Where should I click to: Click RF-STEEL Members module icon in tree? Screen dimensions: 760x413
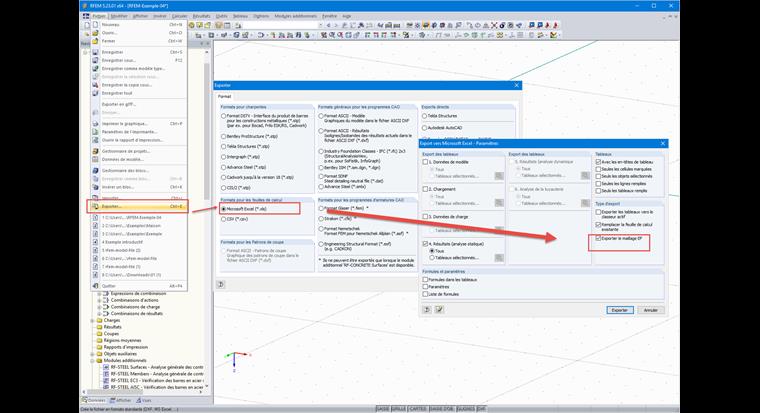(106, 374)
